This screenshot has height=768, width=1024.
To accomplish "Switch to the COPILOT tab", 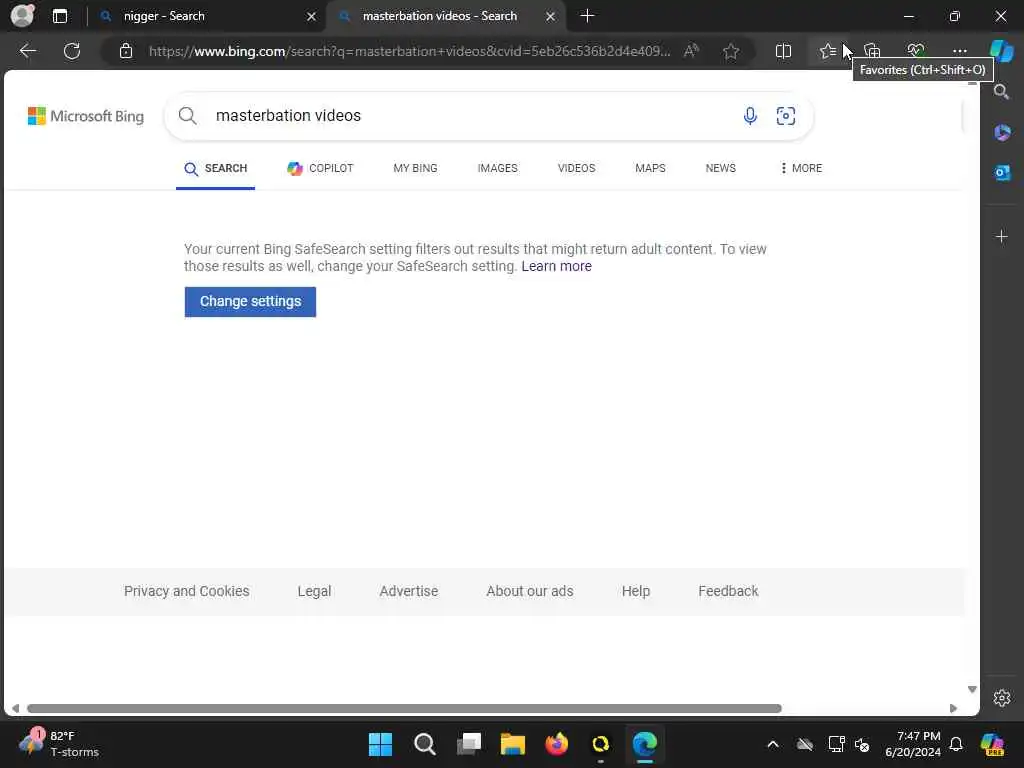I will [320, 168].
